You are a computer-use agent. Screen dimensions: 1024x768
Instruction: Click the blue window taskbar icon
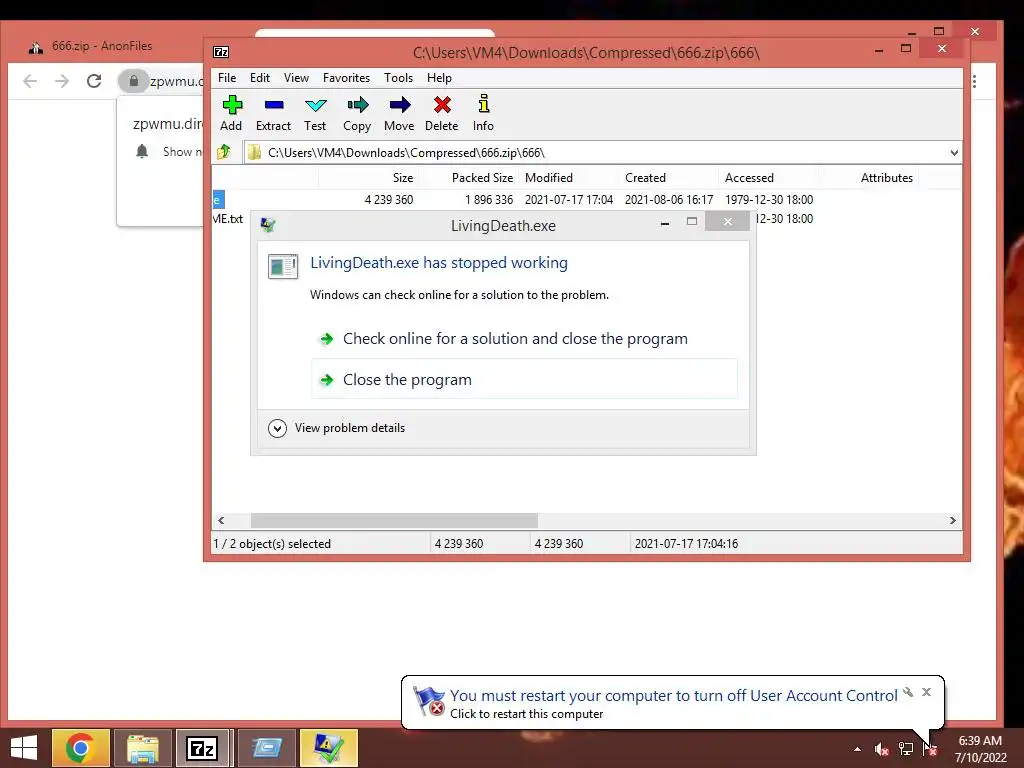(266, 748)
